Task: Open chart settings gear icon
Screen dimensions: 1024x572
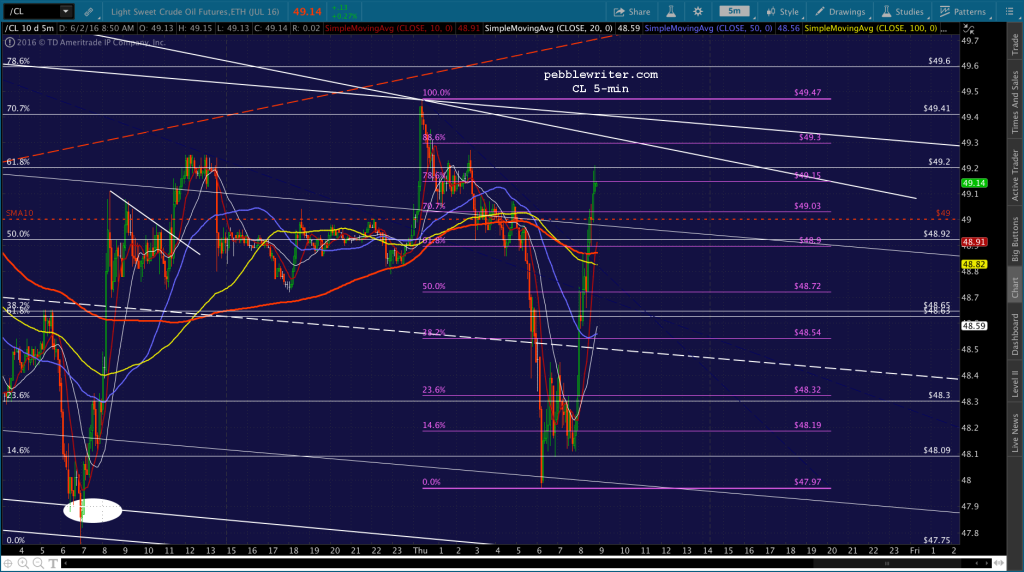Action: (697, 12)
